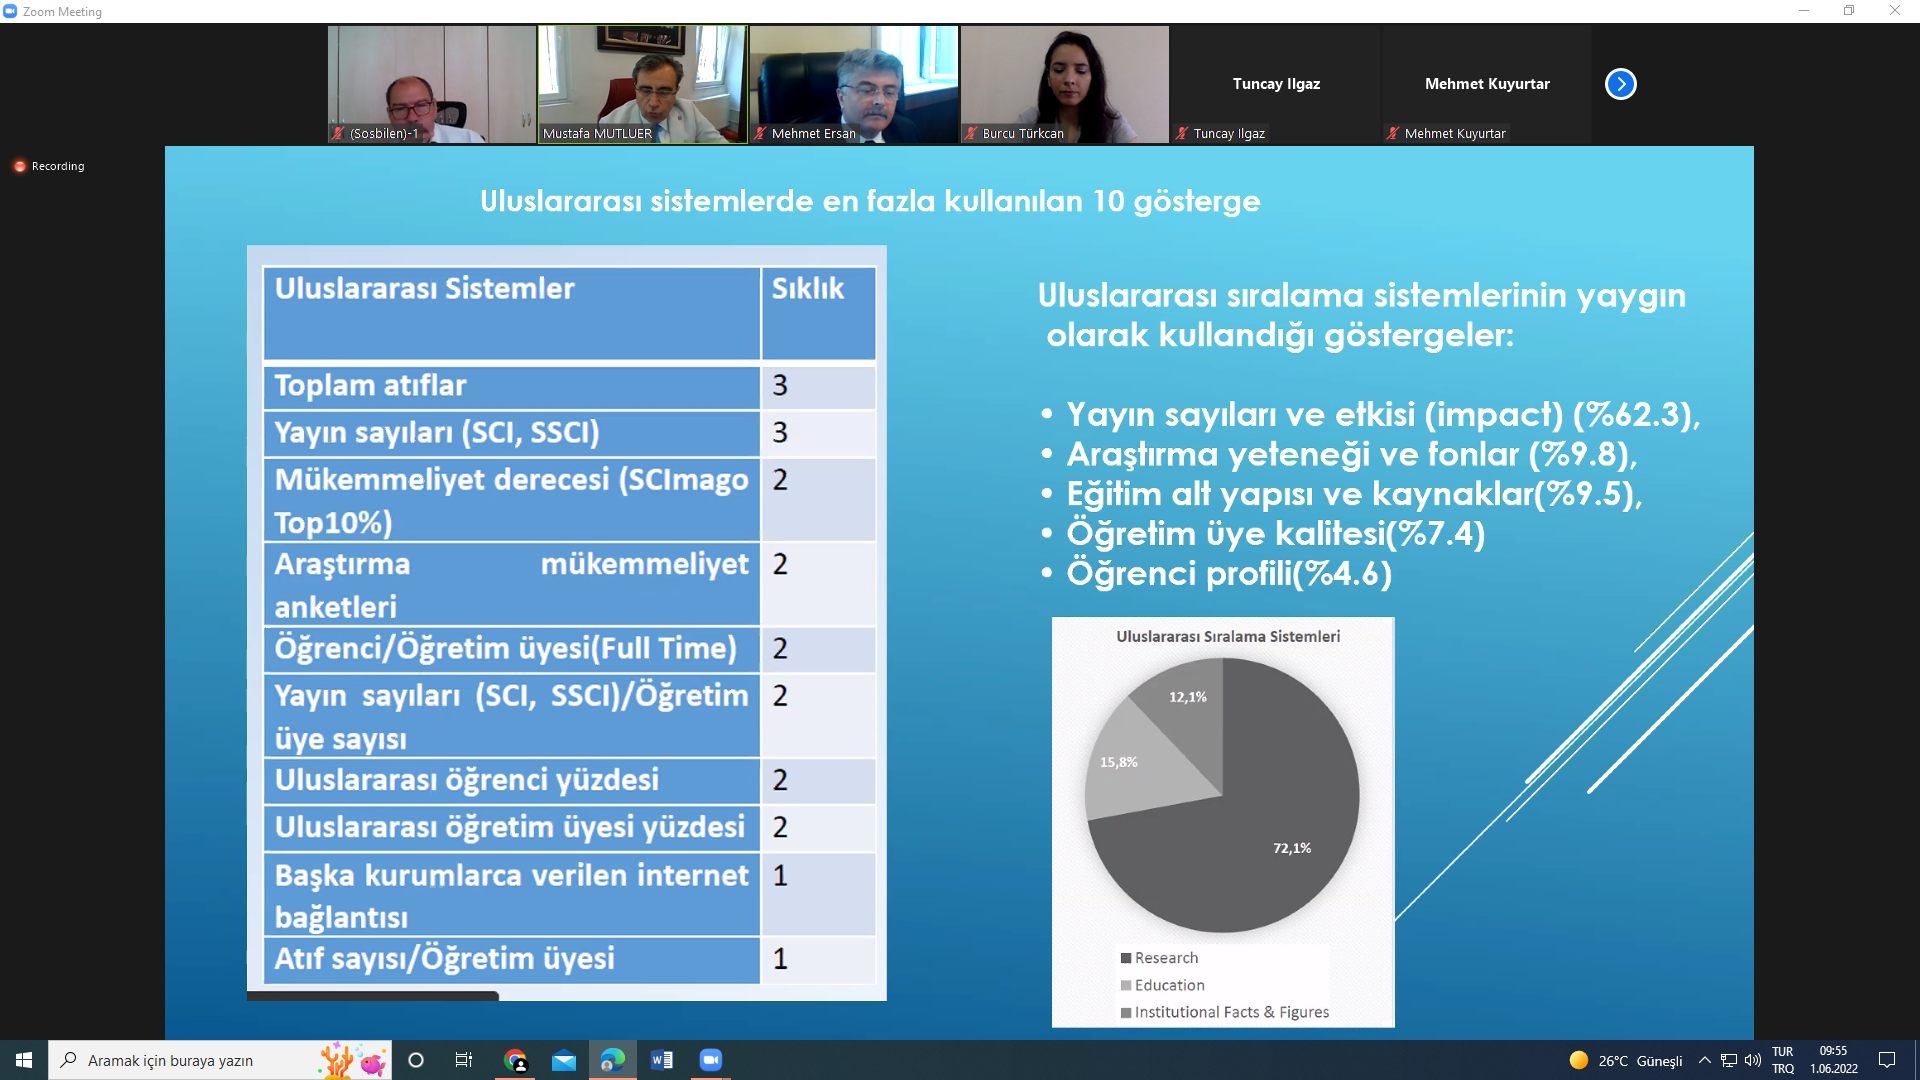This screenshot has height=1080, width=1920.
Task: Click the taskbar search box
Action: click(x=220, y=1060)
